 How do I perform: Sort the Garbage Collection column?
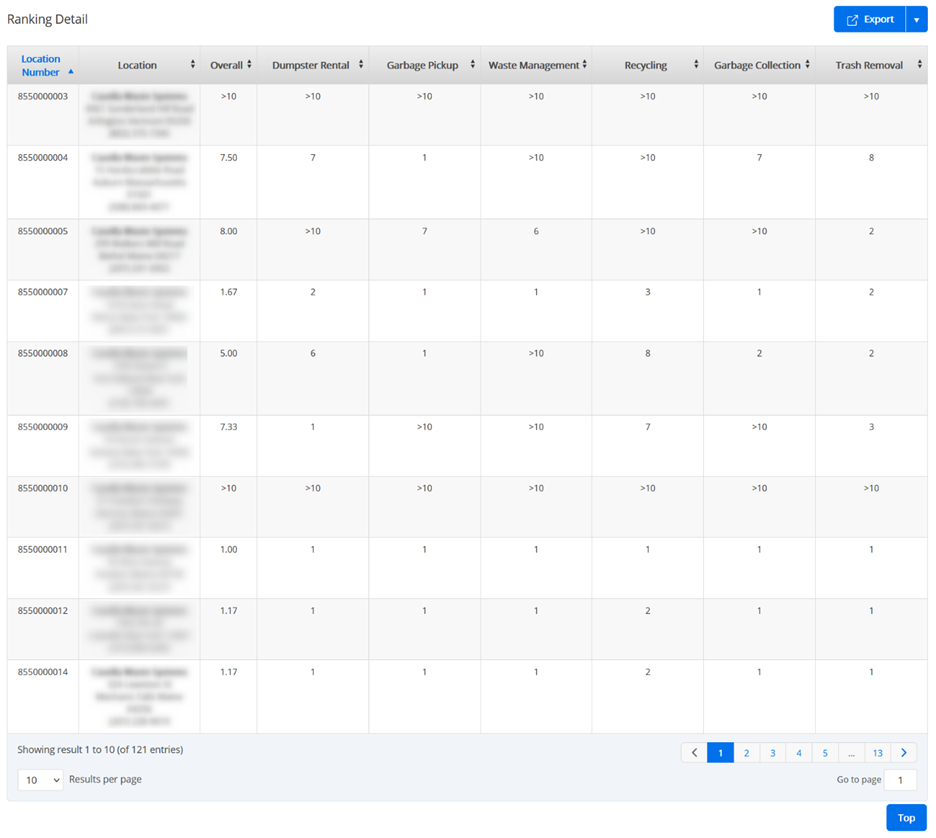click(759, 65)
